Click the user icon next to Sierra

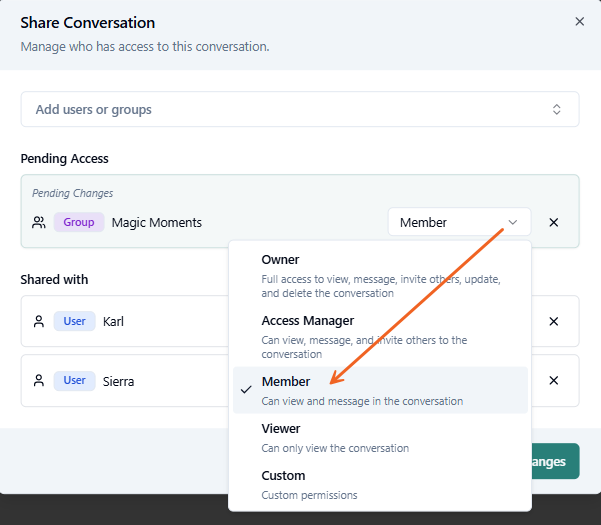click(39, 381)
